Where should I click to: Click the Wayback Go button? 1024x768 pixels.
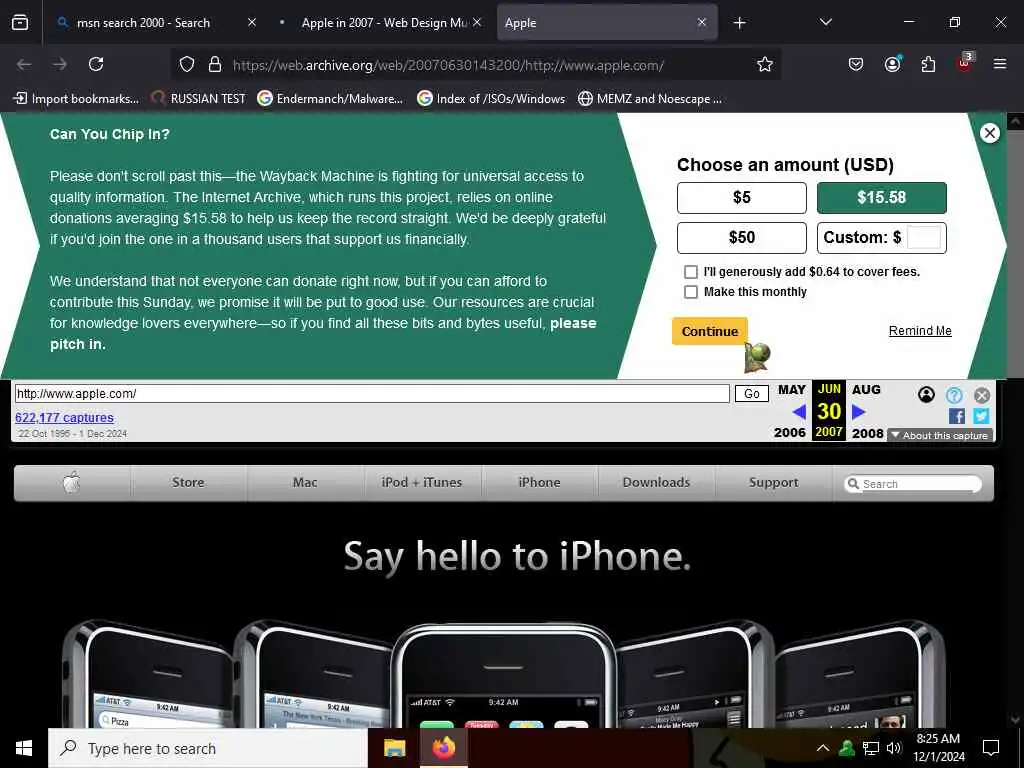[752, 394]
